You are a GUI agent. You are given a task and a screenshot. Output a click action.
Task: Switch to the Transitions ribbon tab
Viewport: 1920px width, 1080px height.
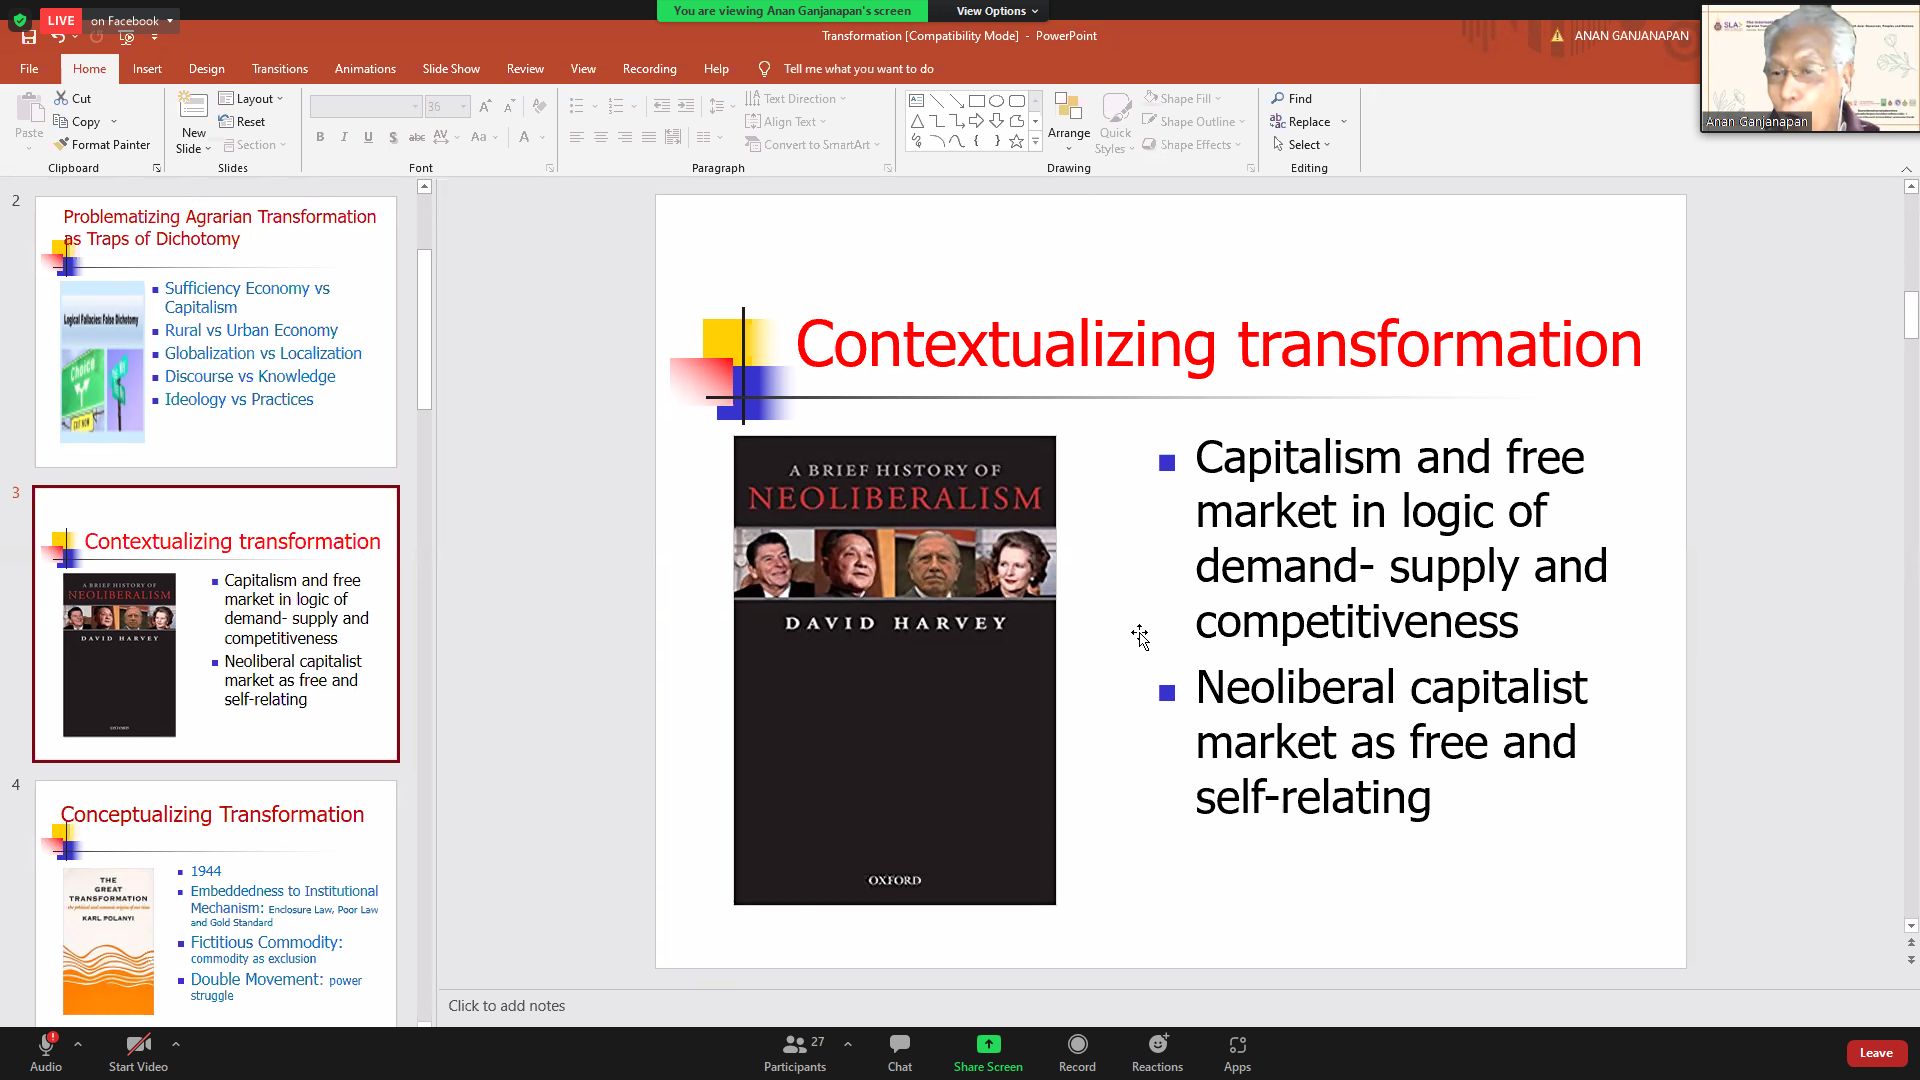(x=279, y=69)
